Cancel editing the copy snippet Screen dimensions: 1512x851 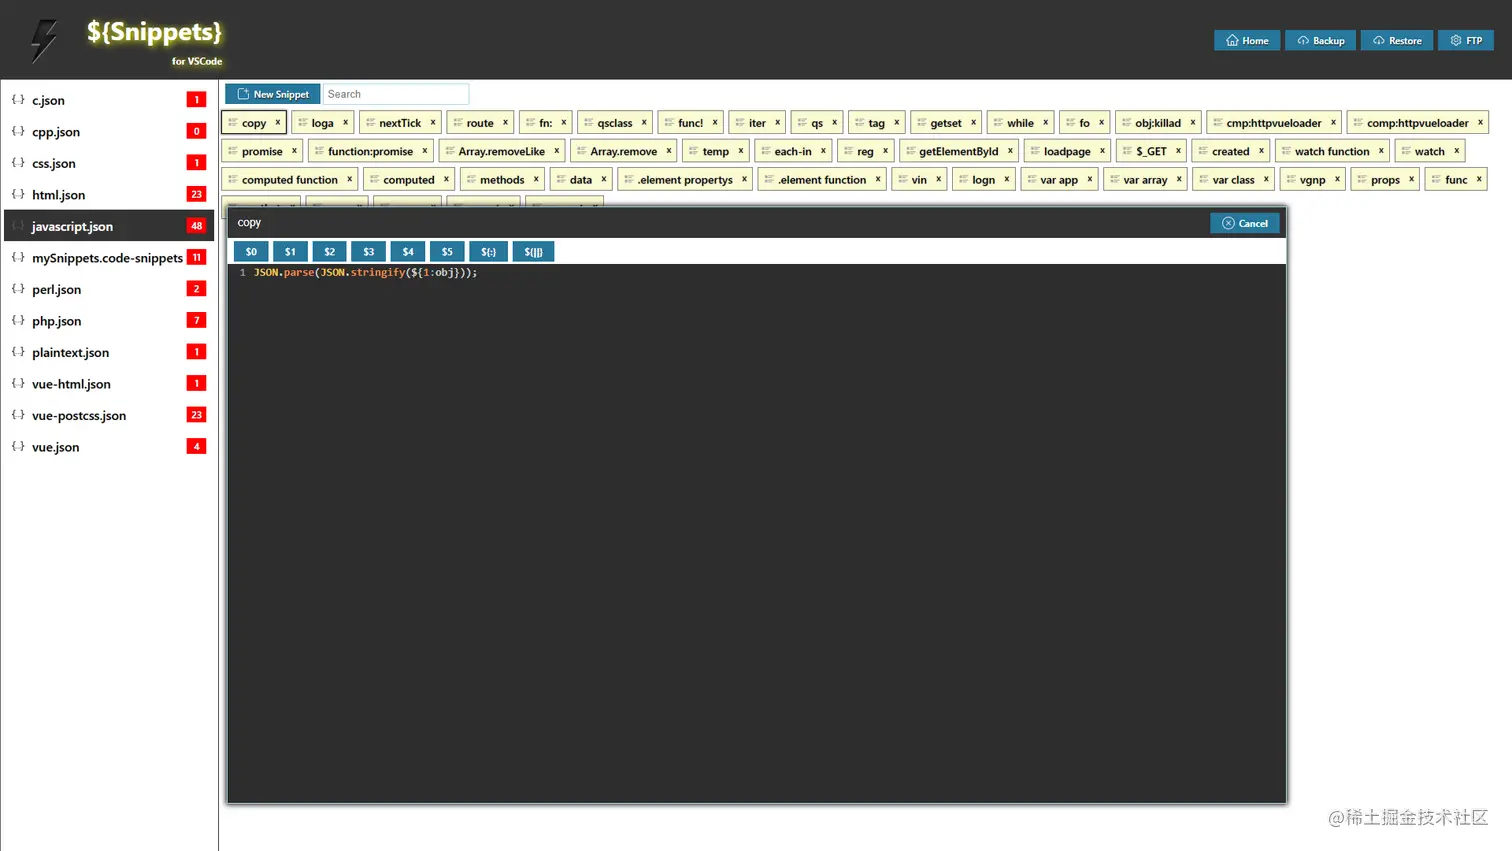pos(1244,223)
